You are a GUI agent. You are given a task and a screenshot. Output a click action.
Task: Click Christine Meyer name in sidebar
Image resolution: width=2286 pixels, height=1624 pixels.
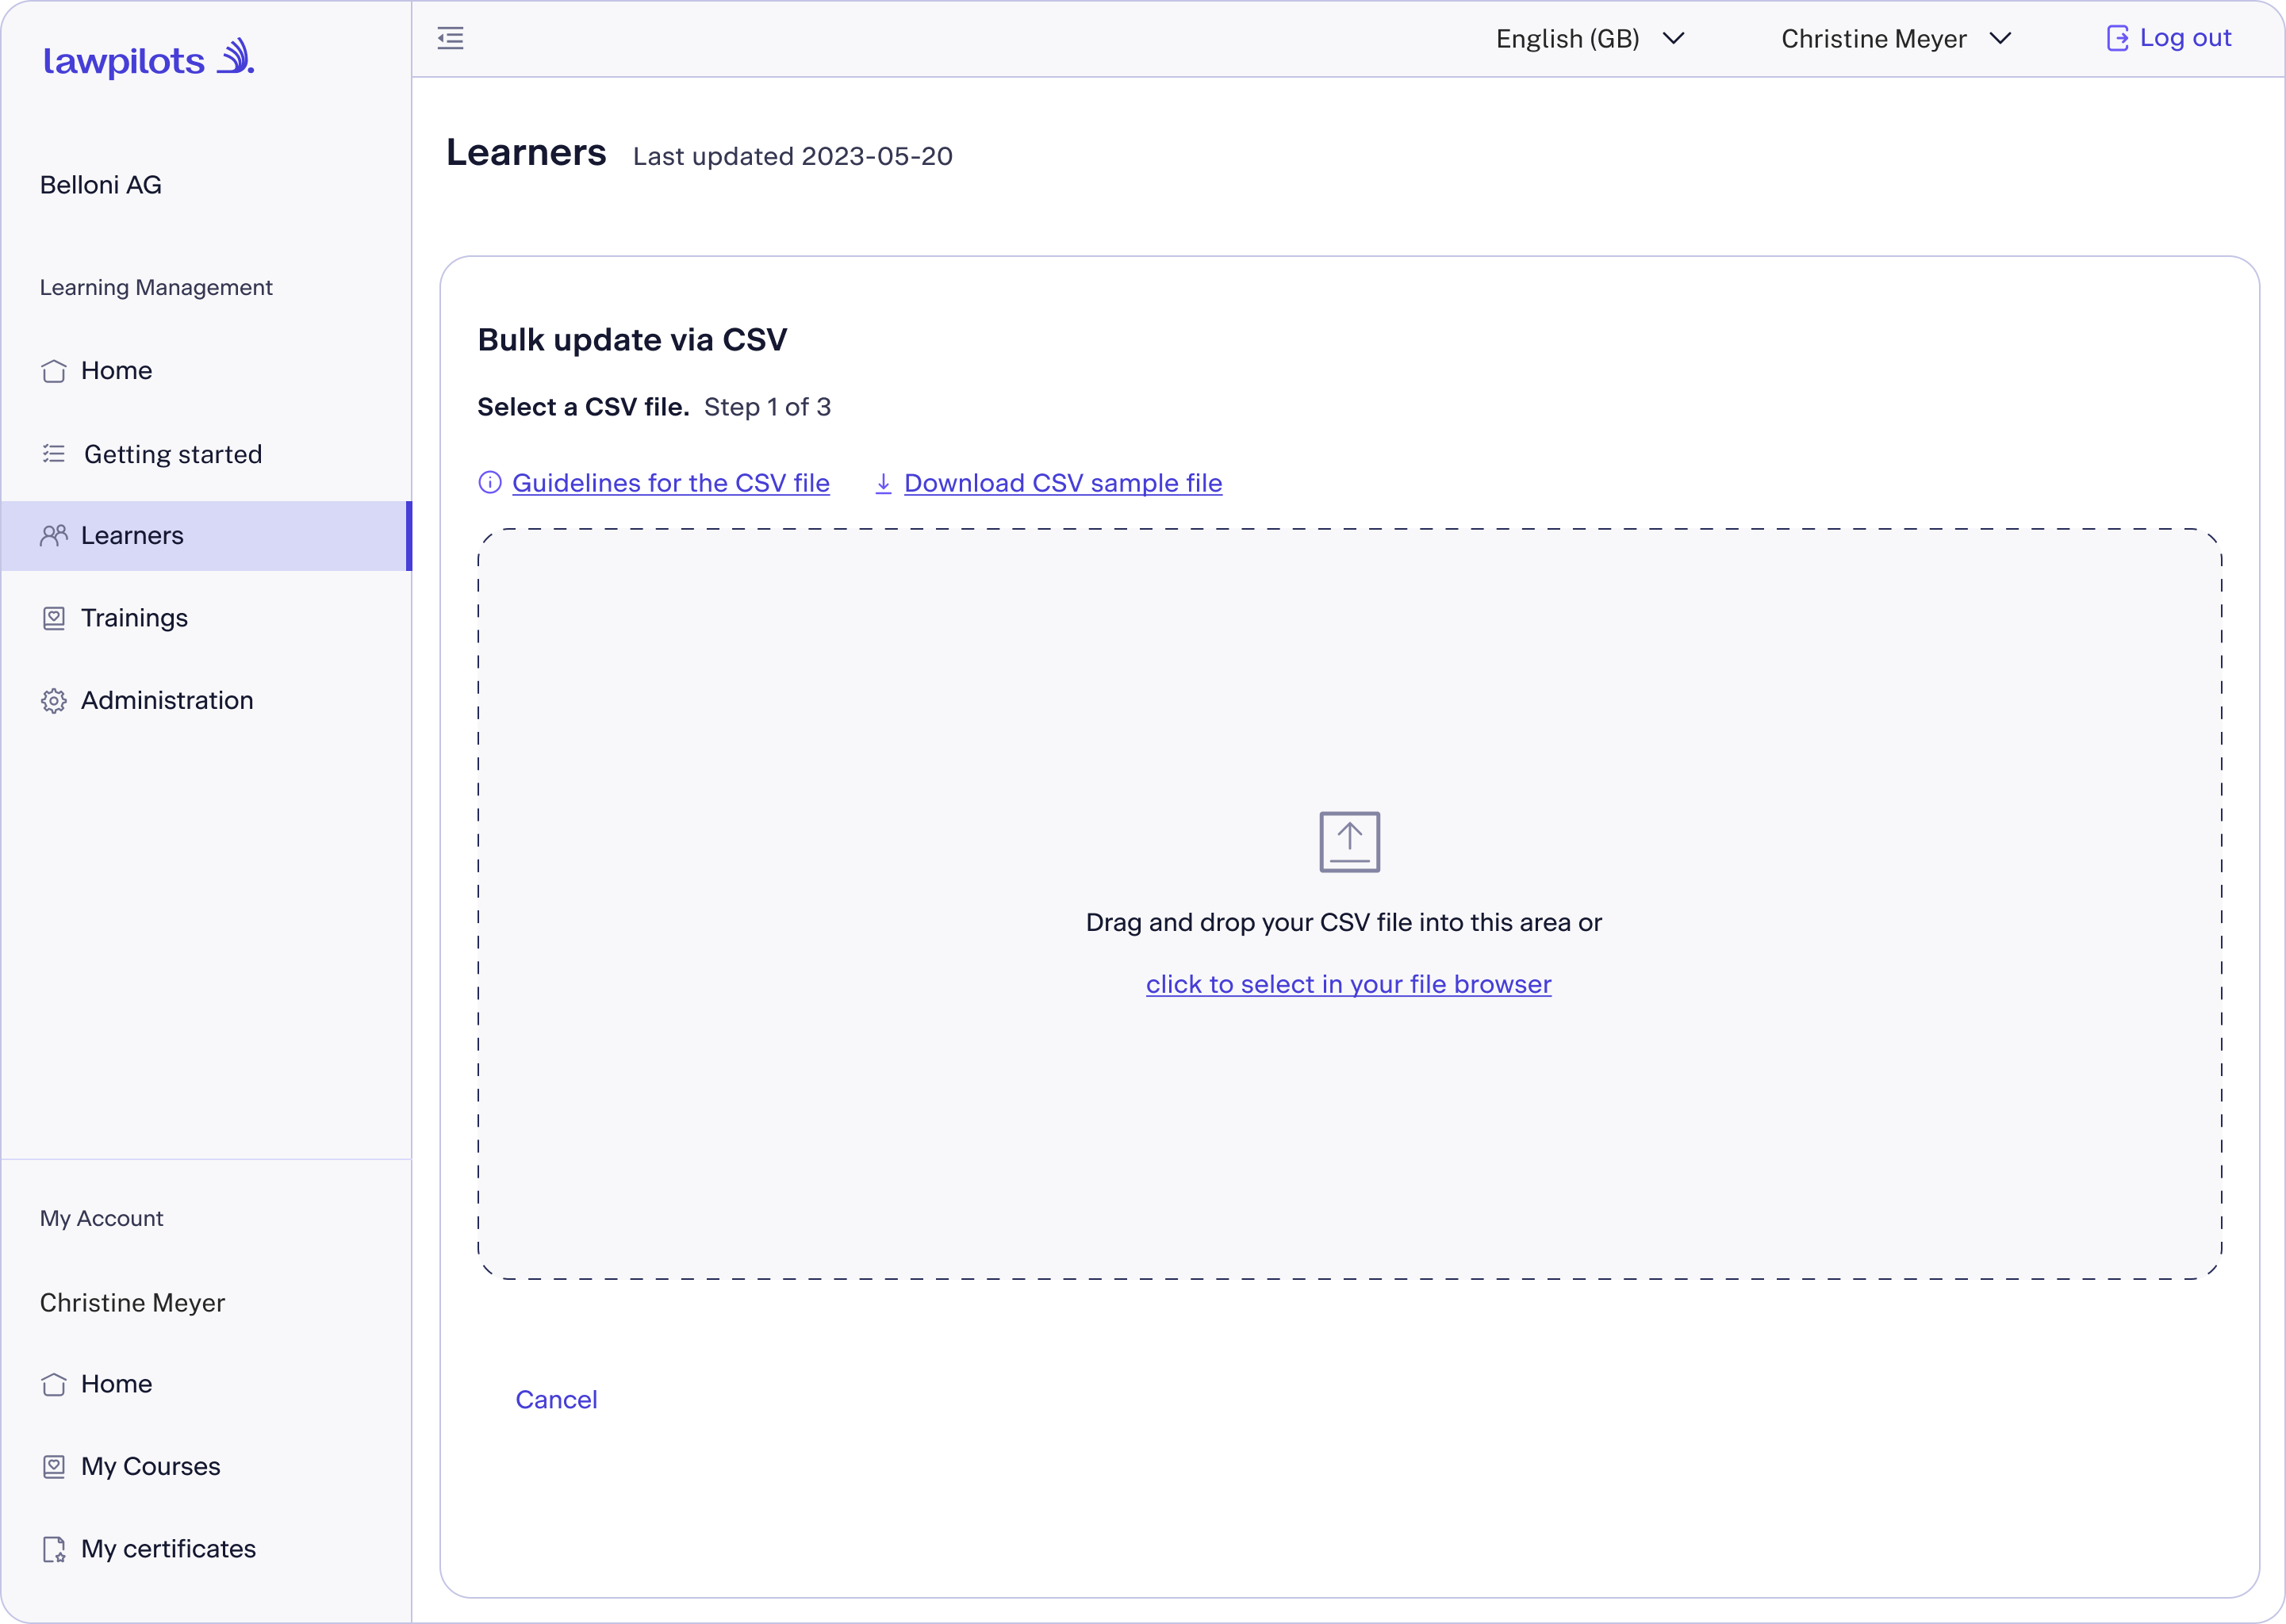tap(132, 1303)
